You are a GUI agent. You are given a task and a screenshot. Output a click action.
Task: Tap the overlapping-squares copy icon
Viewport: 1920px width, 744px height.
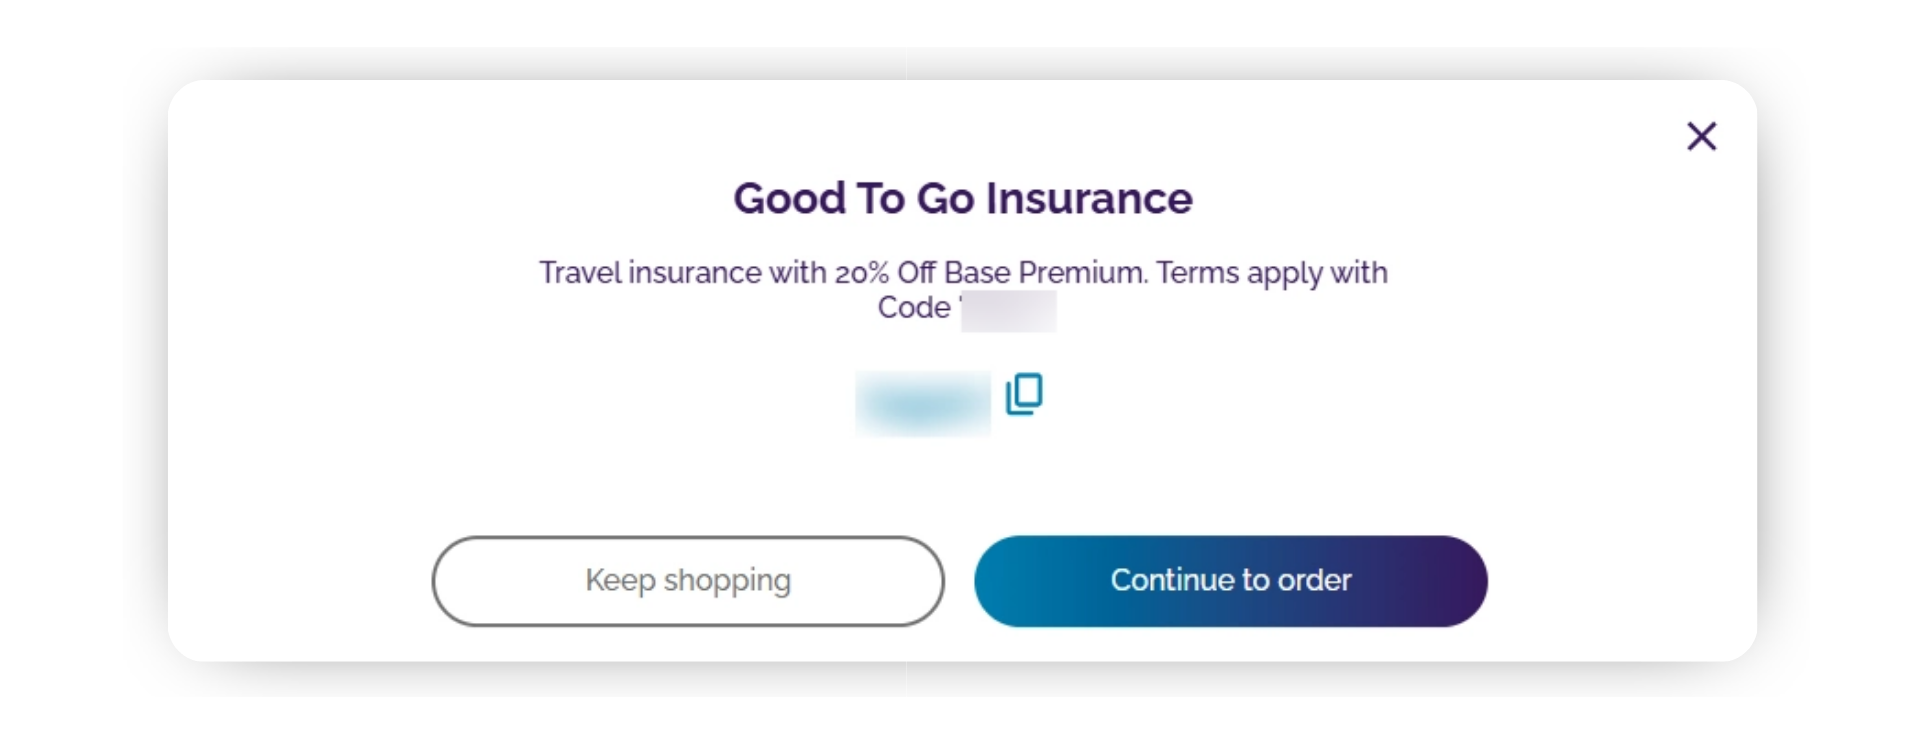pyautogui.click(x=1024, y=394)
